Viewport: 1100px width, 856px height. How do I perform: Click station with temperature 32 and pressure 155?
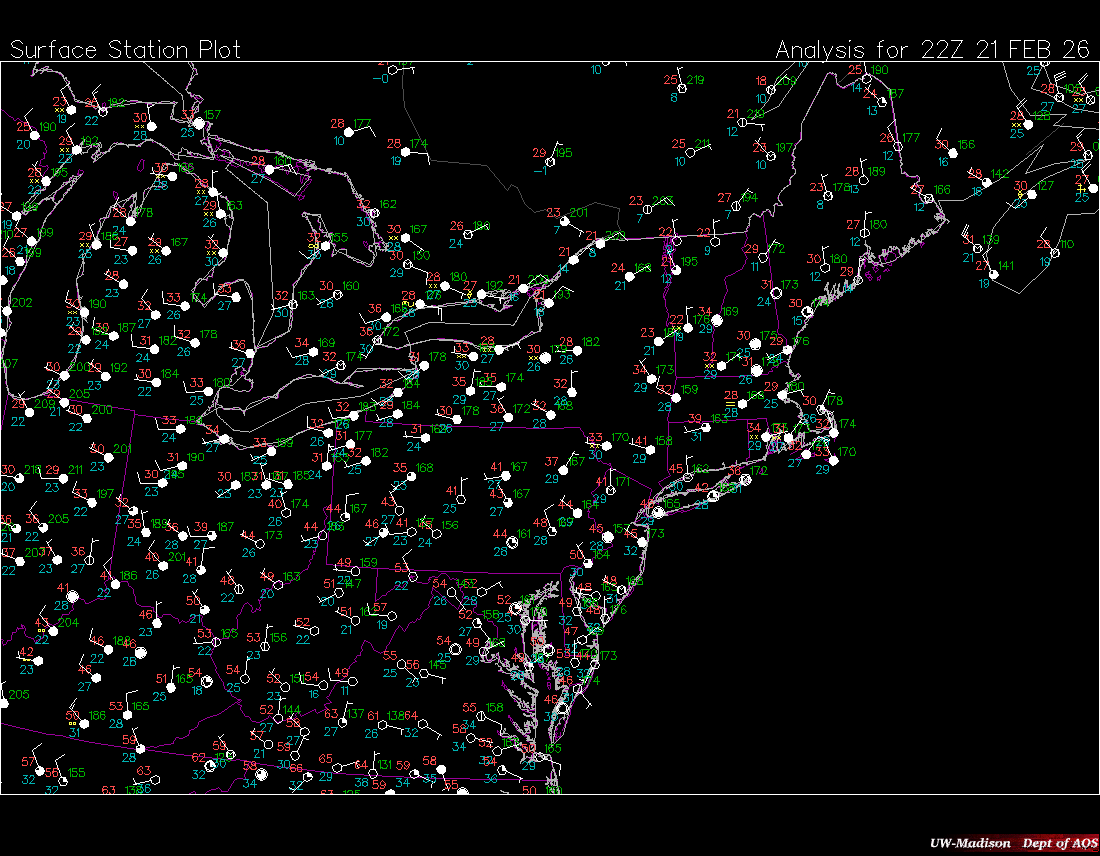[x=324, y=246]
